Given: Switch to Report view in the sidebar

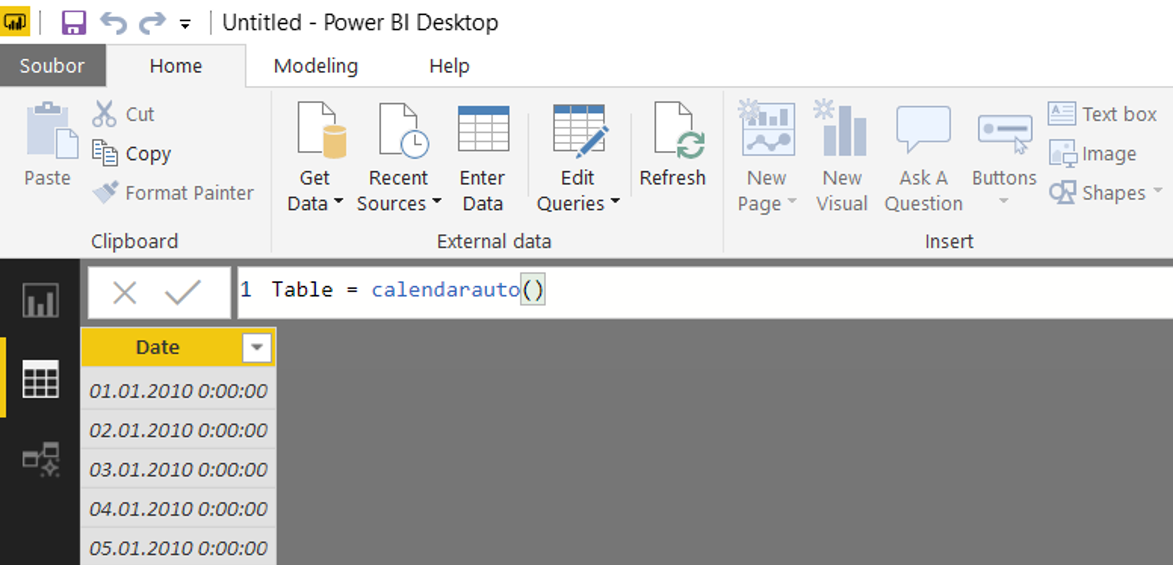Looking at the screenshot, I should coord(40,300).
